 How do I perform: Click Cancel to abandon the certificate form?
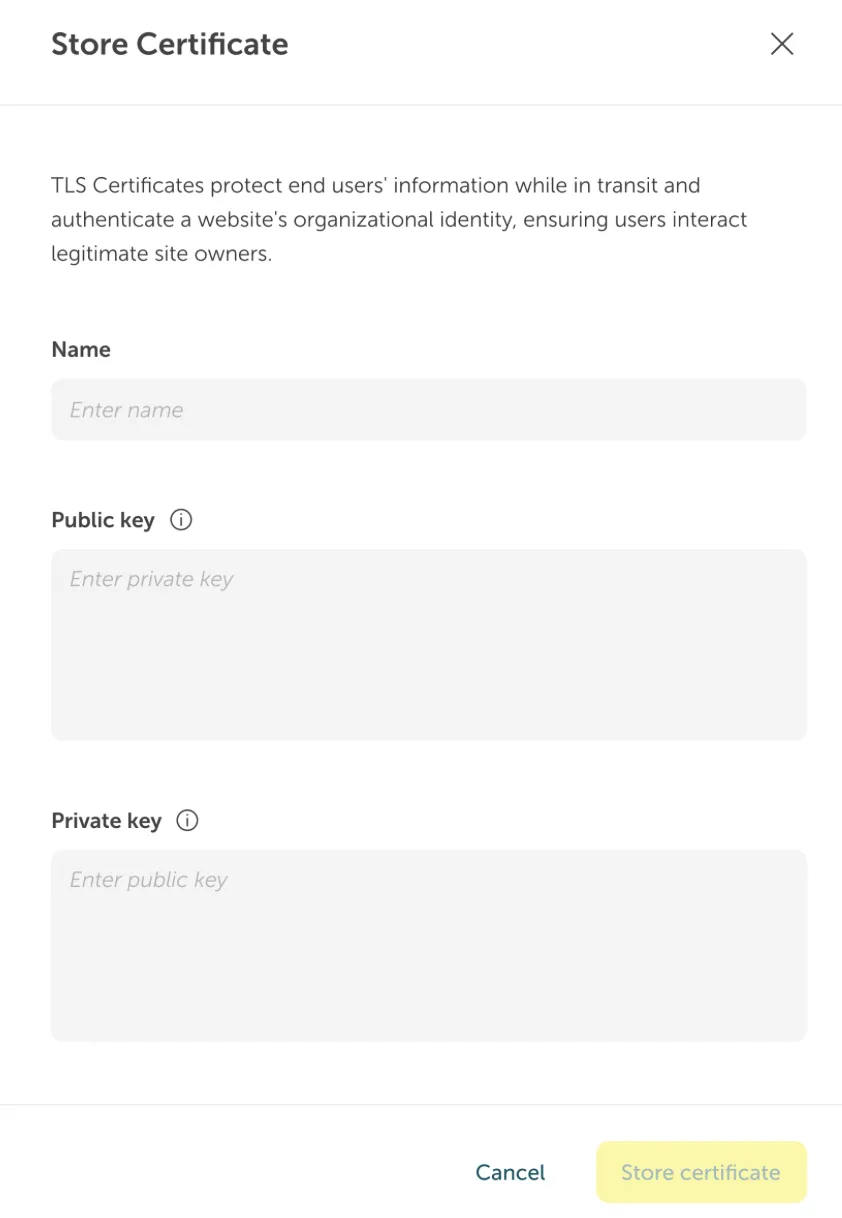coord(510,1172)
